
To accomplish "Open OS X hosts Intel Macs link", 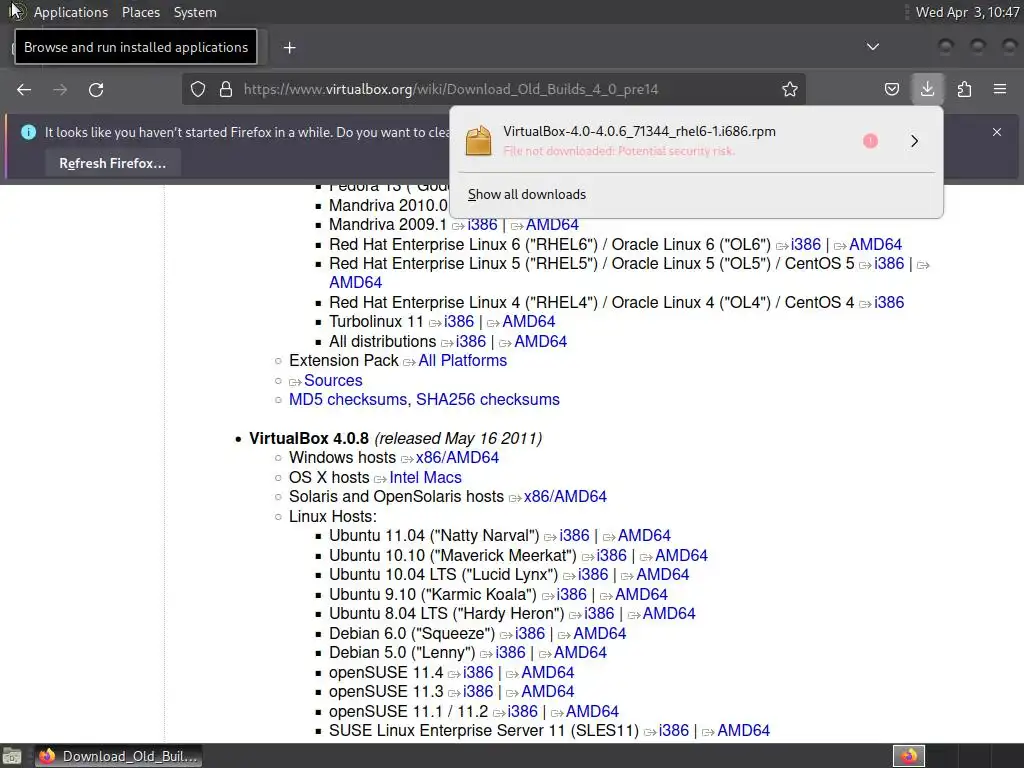I will pyautogui.click(x=425, y=477).
